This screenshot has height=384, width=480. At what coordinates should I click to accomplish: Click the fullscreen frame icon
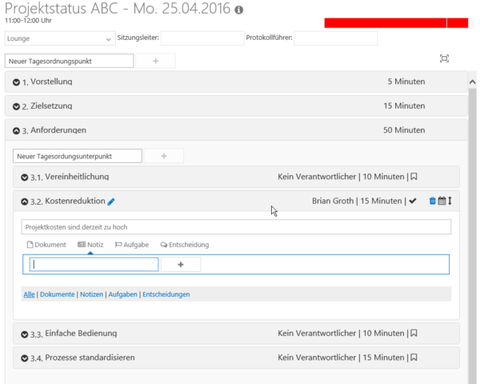(444, 59)
